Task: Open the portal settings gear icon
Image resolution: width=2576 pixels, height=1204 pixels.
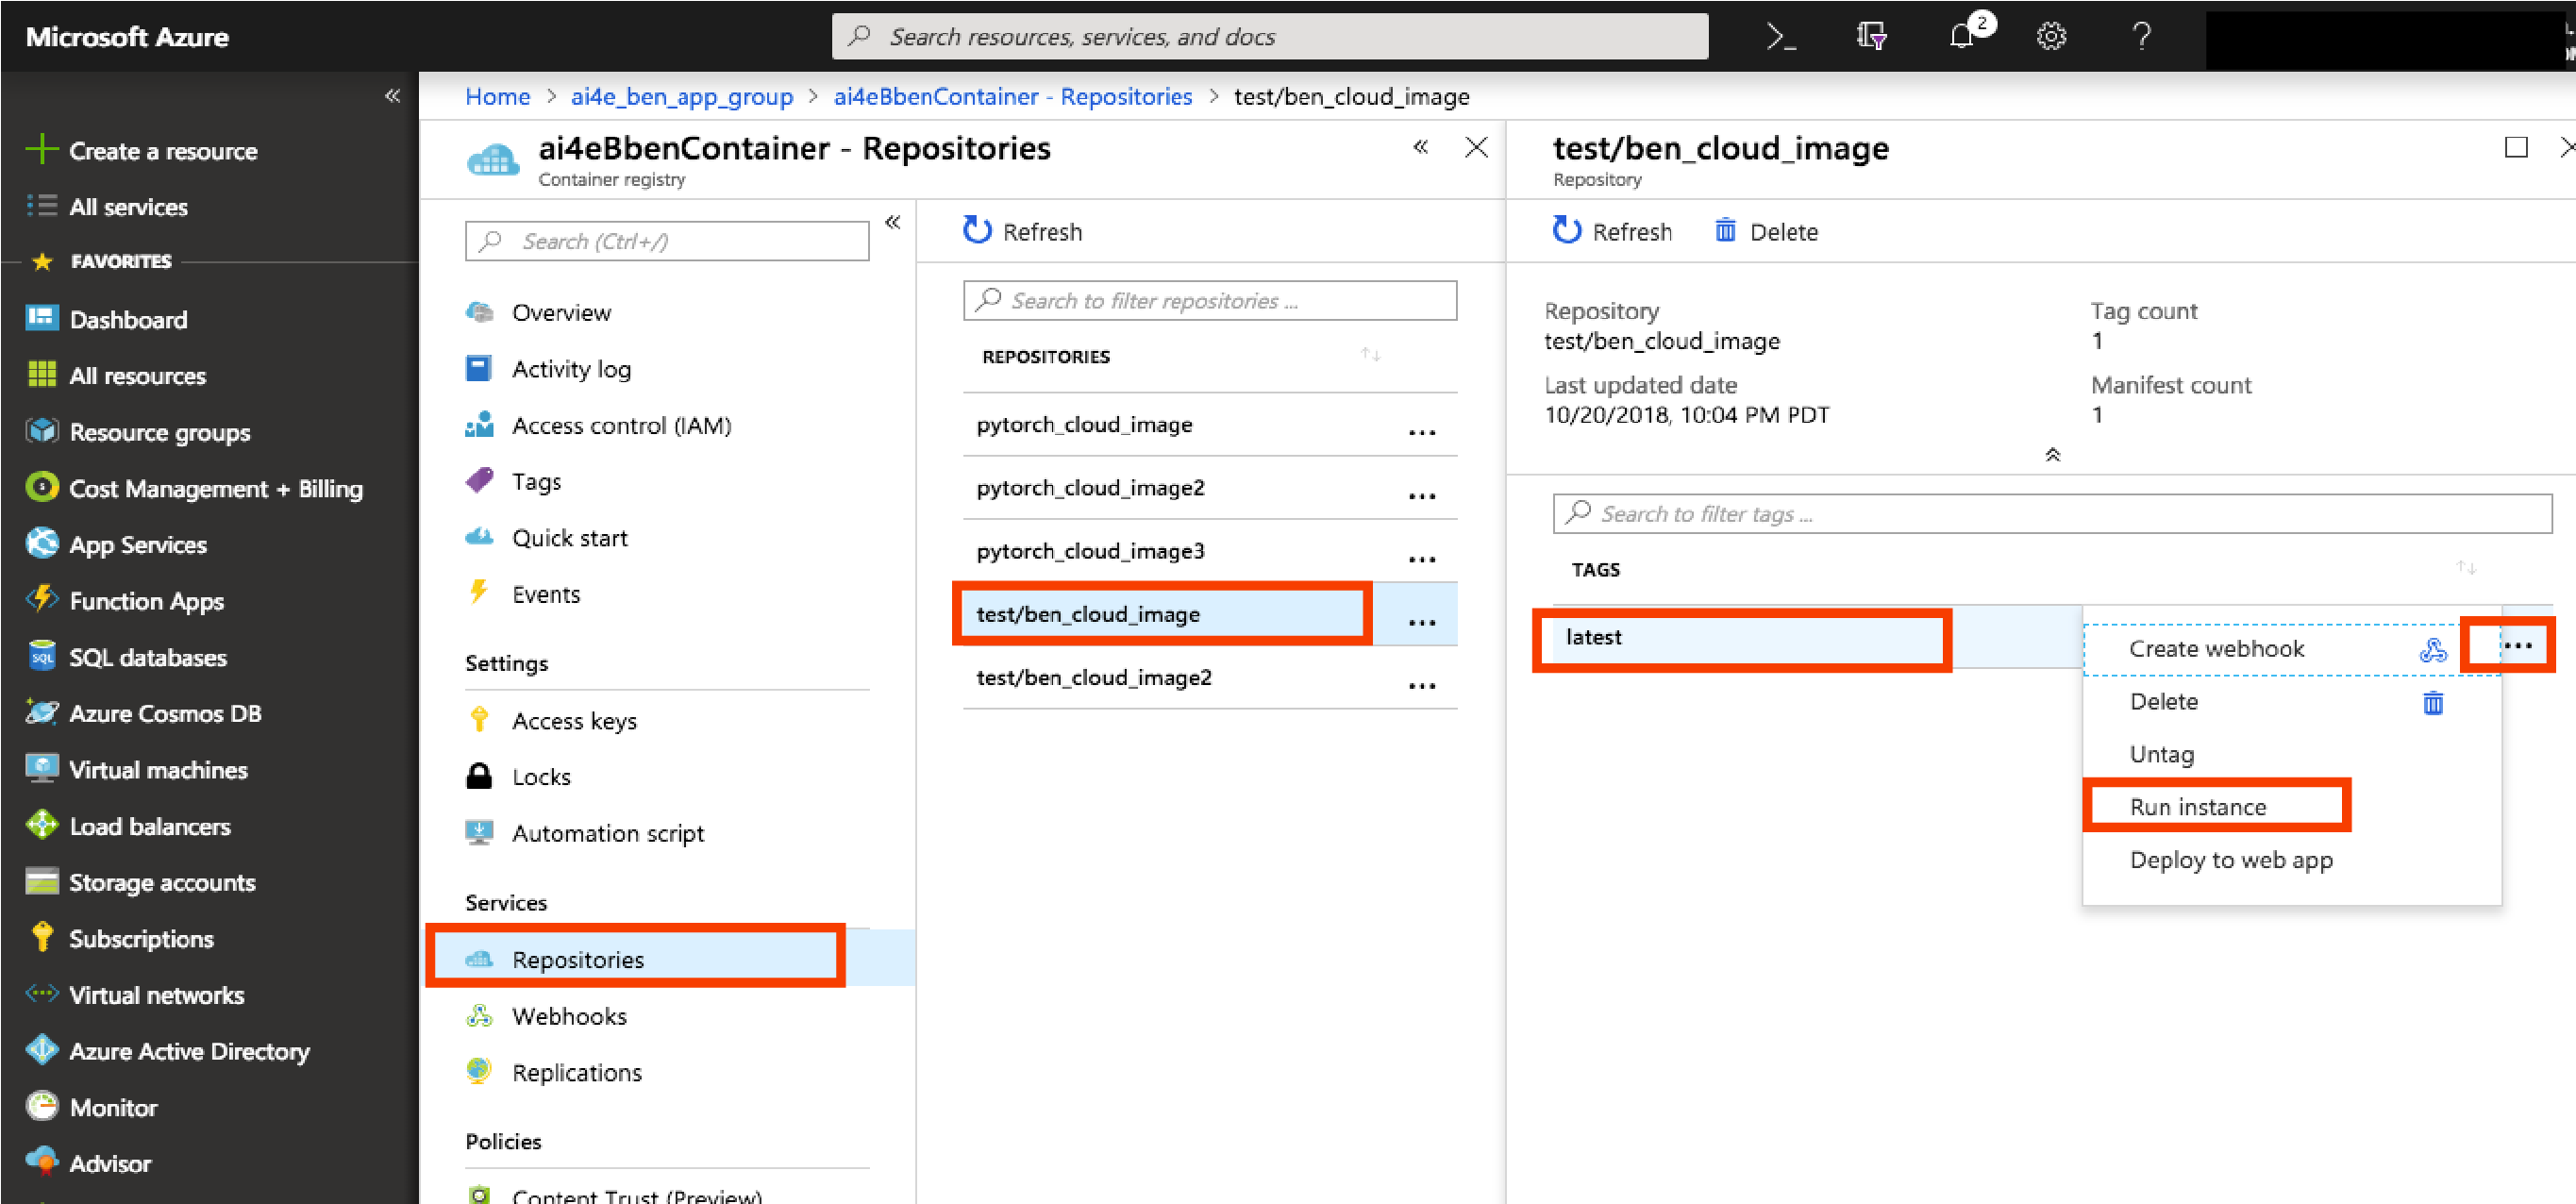Action: click(x=2051, y=37)
